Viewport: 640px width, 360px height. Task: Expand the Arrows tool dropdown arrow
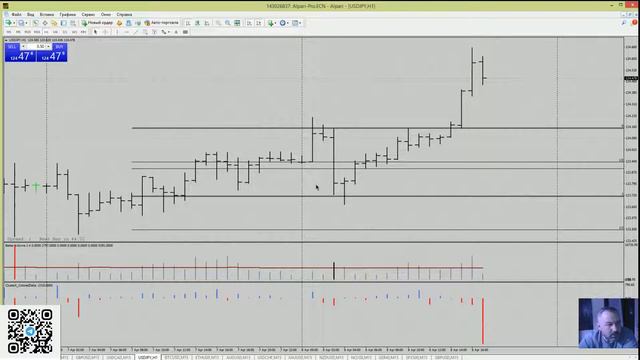pyautogui.click(x=169, y=32)
